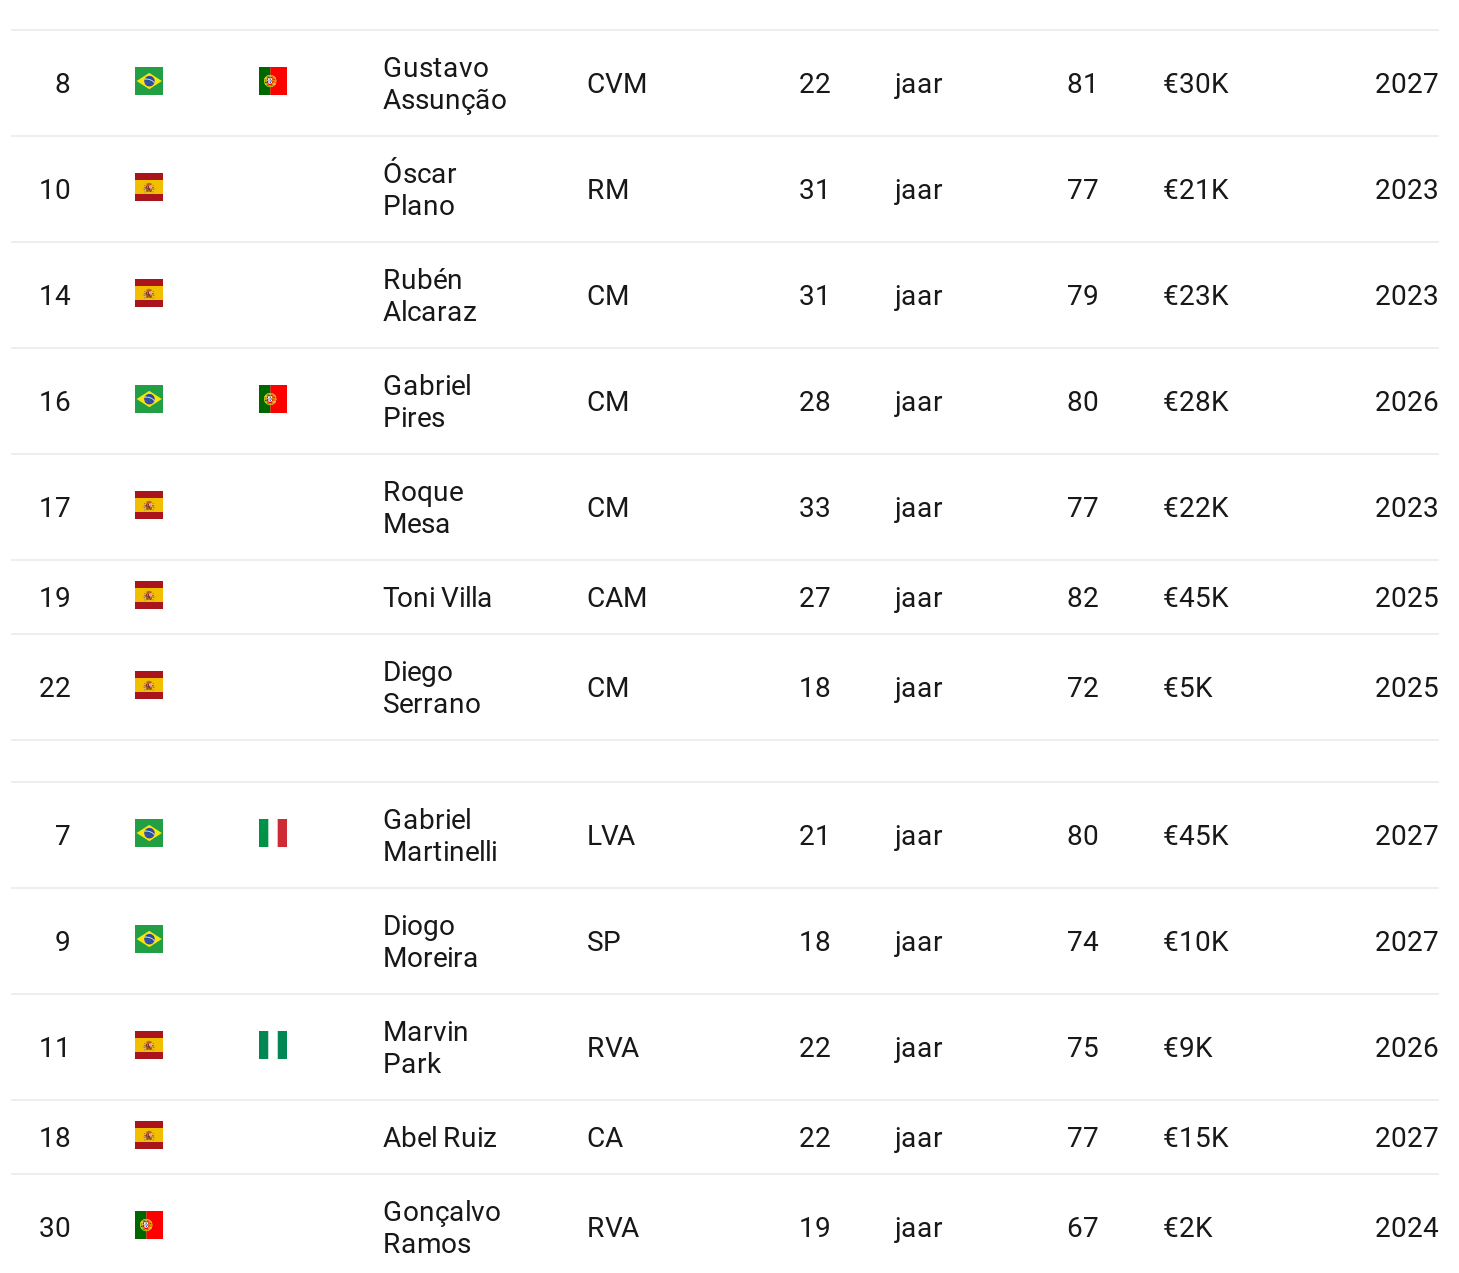The image size is (1459, 1273).
Task: Click Italy flag in Gabriel Martinelli row
Action: tap(272, 833)
